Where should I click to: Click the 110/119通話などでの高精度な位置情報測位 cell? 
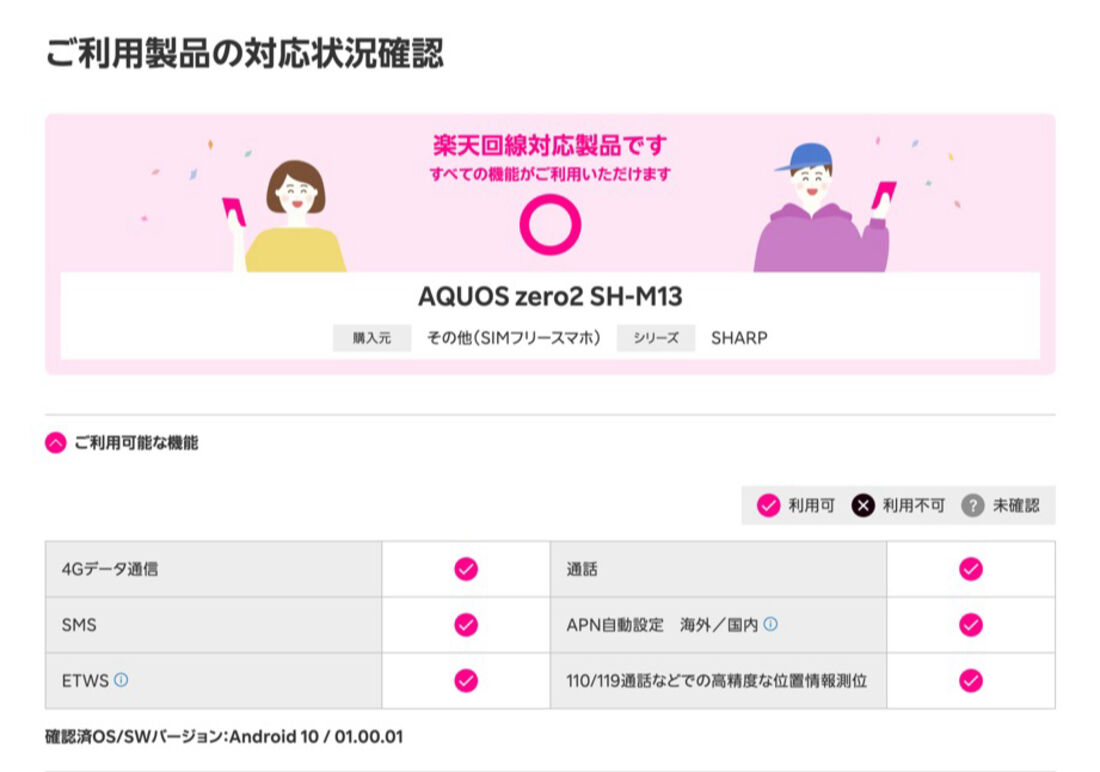[x=718, y=681]
